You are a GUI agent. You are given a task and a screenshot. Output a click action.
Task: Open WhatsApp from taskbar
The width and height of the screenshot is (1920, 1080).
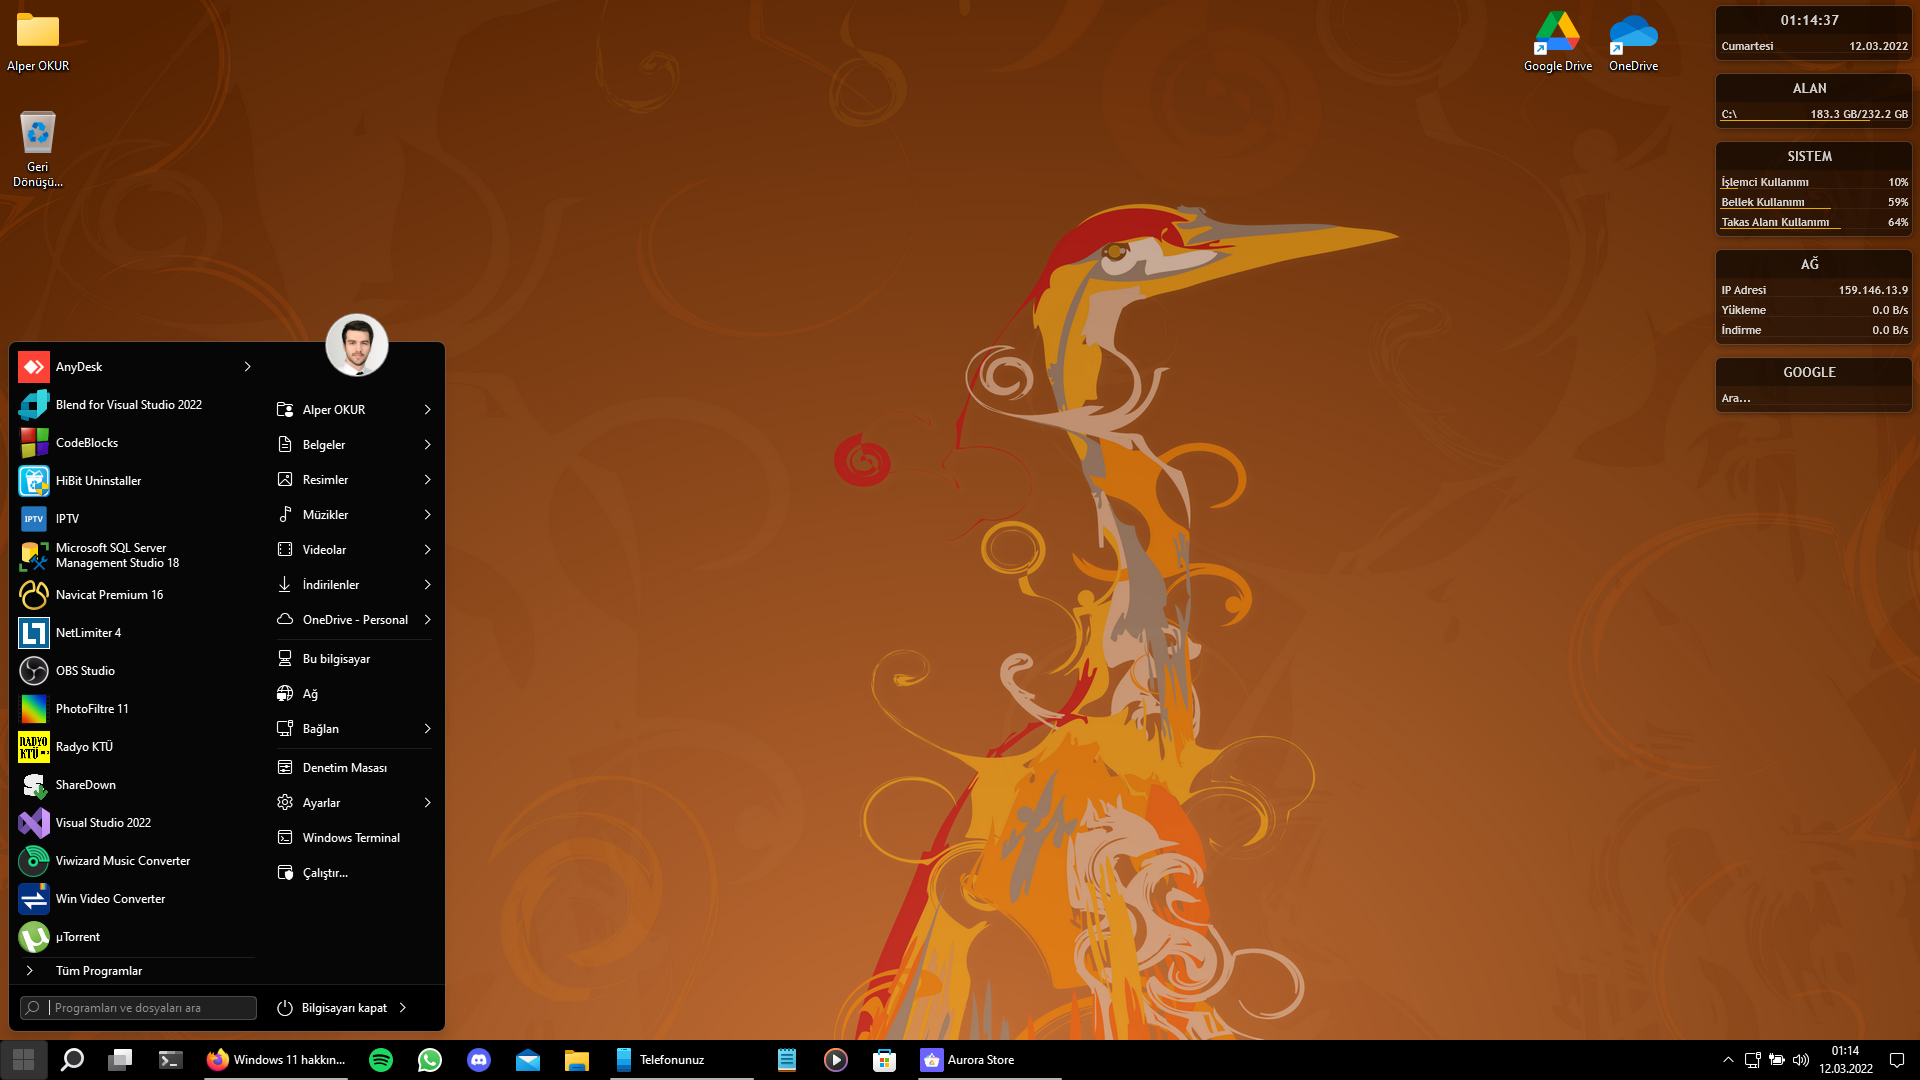[430, 1060]
